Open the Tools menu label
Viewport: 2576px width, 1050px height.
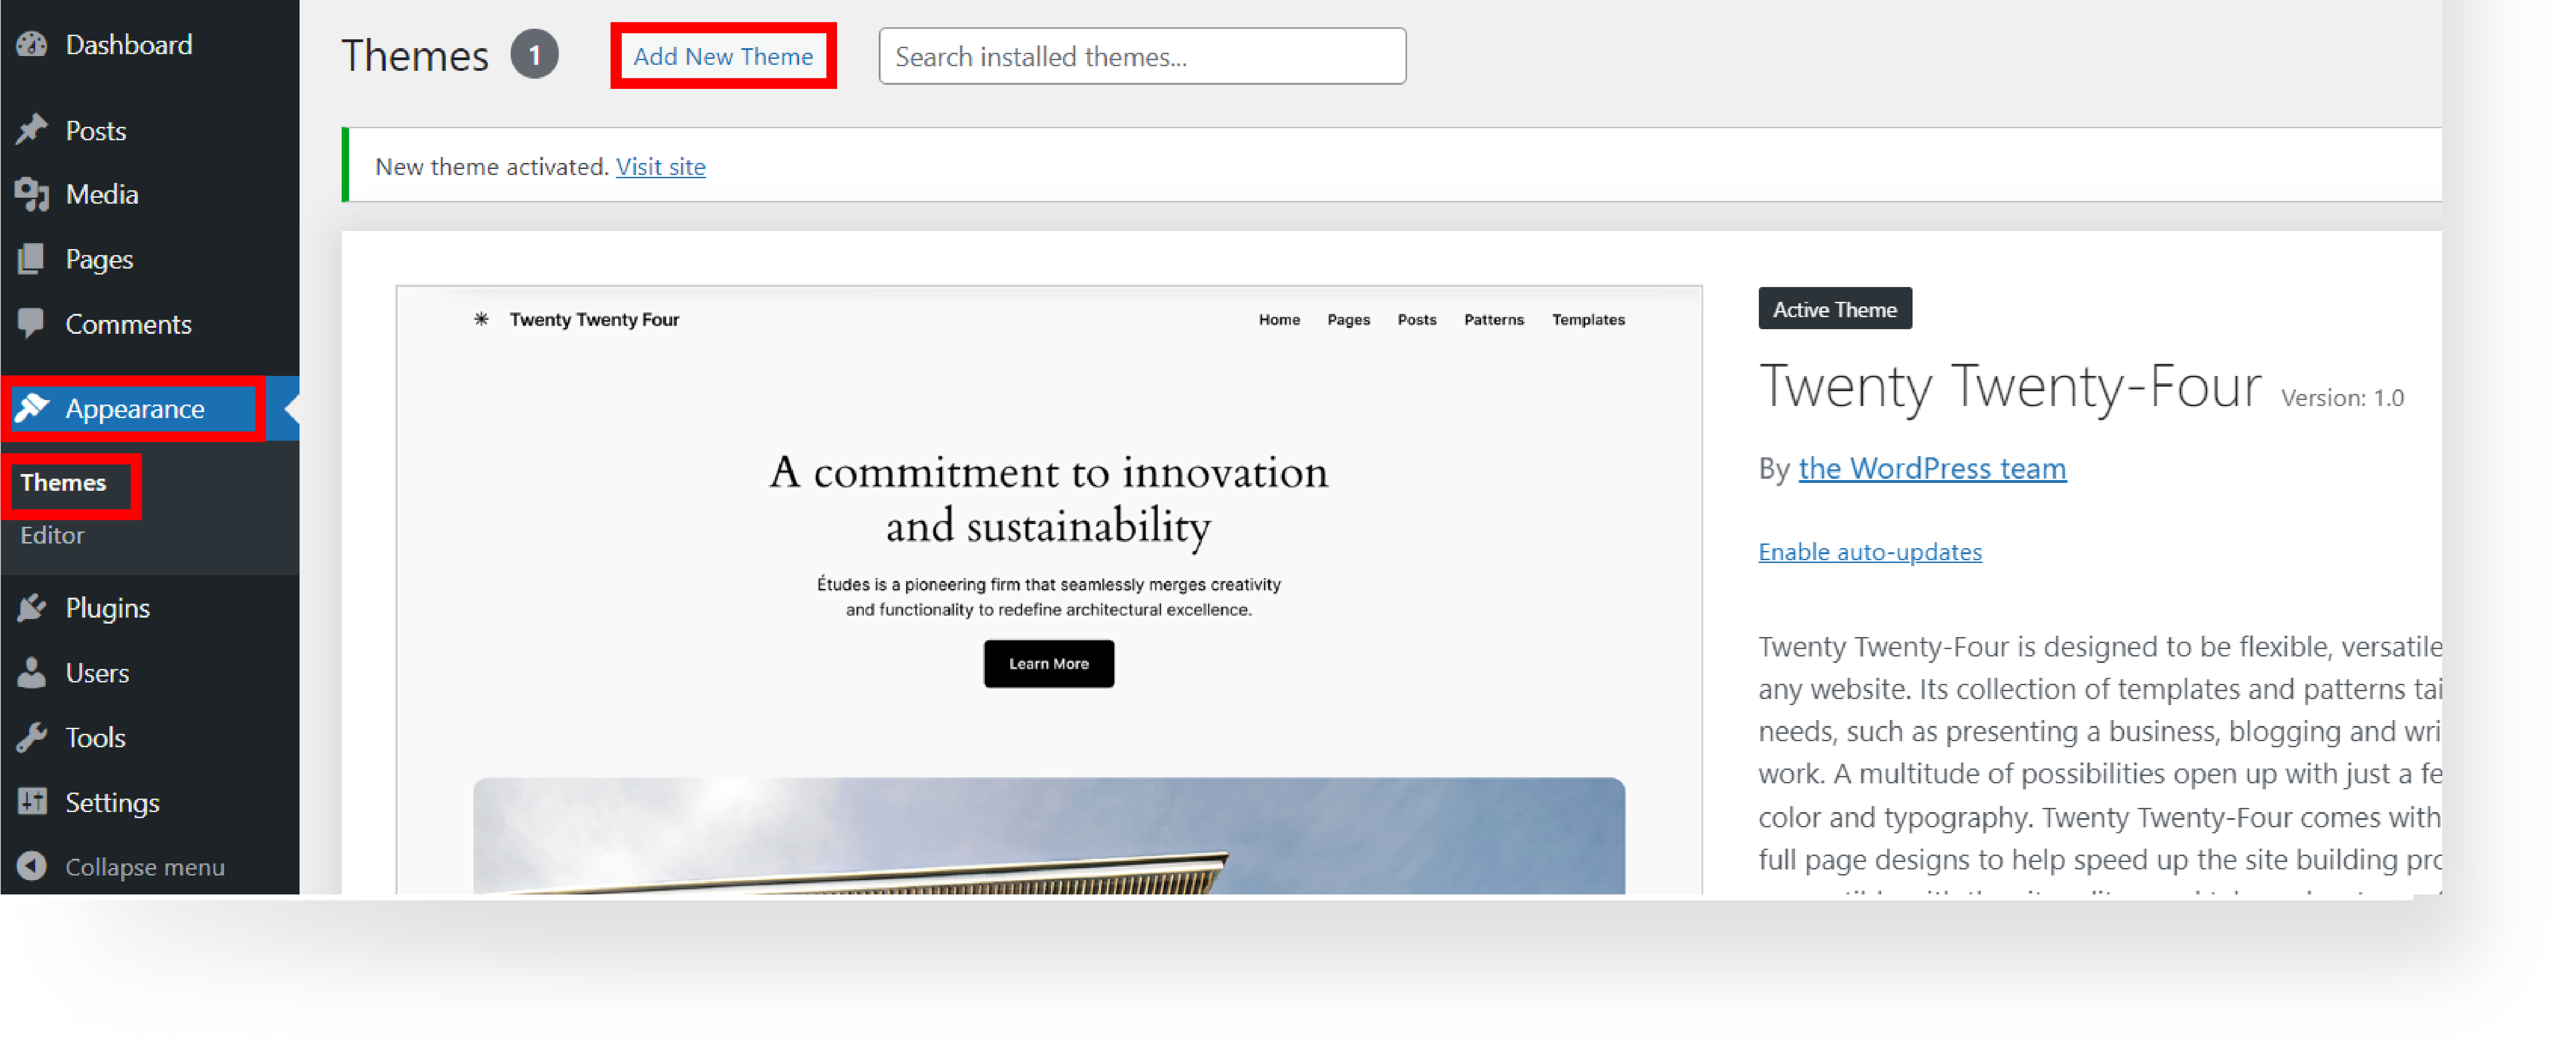pos(96,737)
